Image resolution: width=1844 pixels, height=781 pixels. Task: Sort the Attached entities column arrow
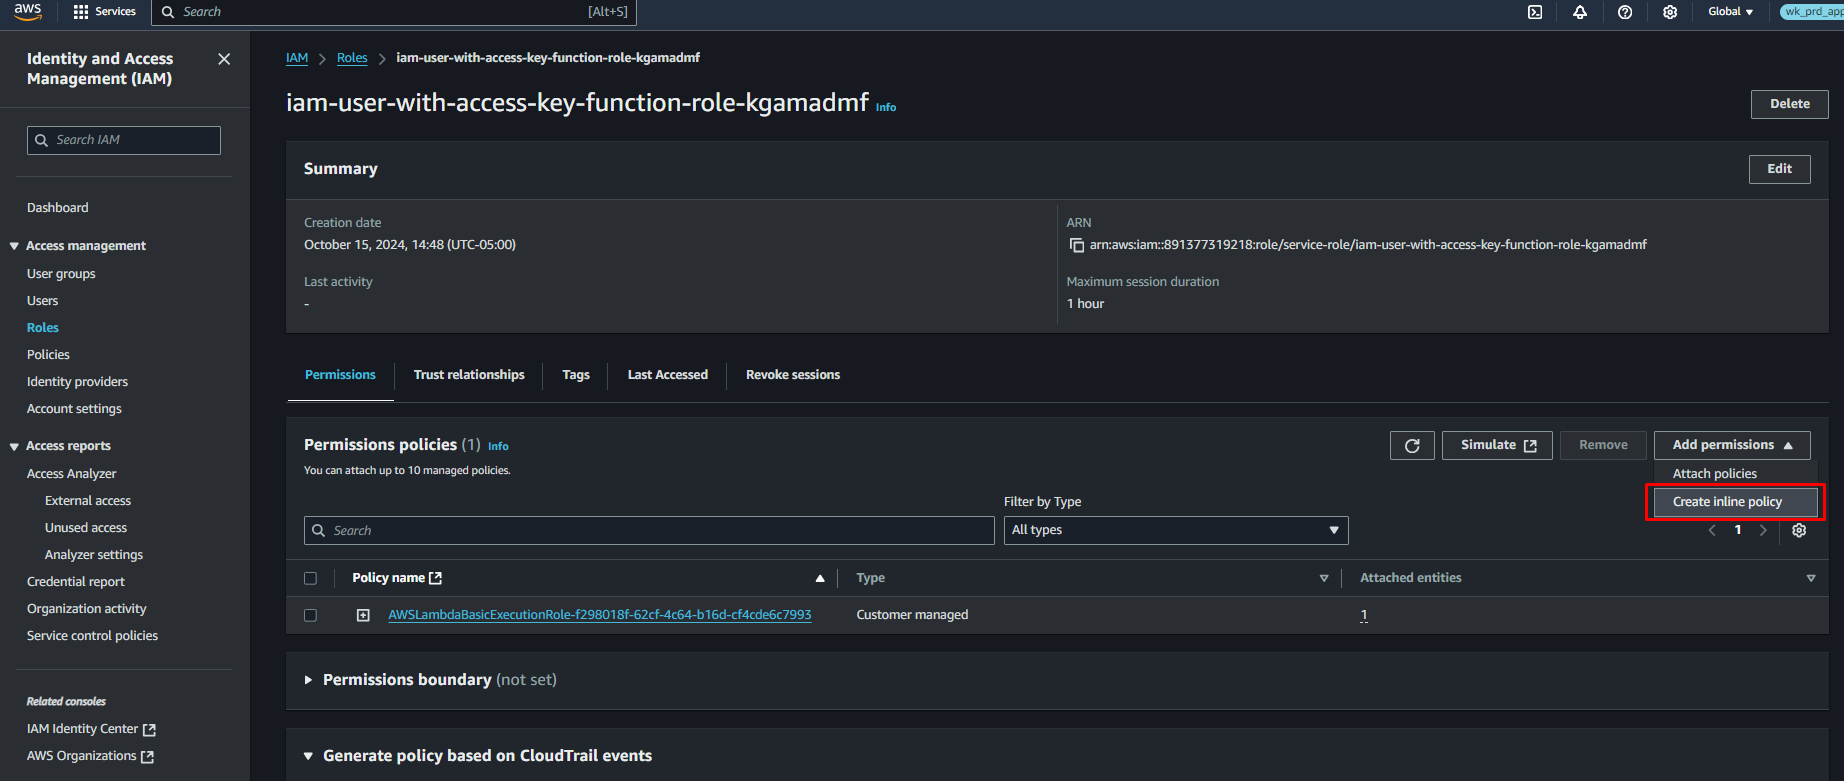point(1811,578)
